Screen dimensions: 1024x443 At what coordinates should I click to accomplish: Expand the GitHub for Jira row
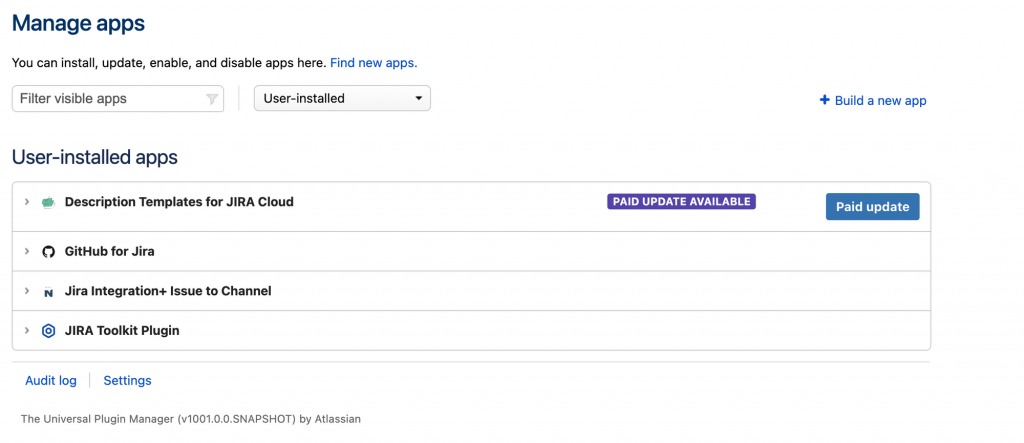pos(28,251)
